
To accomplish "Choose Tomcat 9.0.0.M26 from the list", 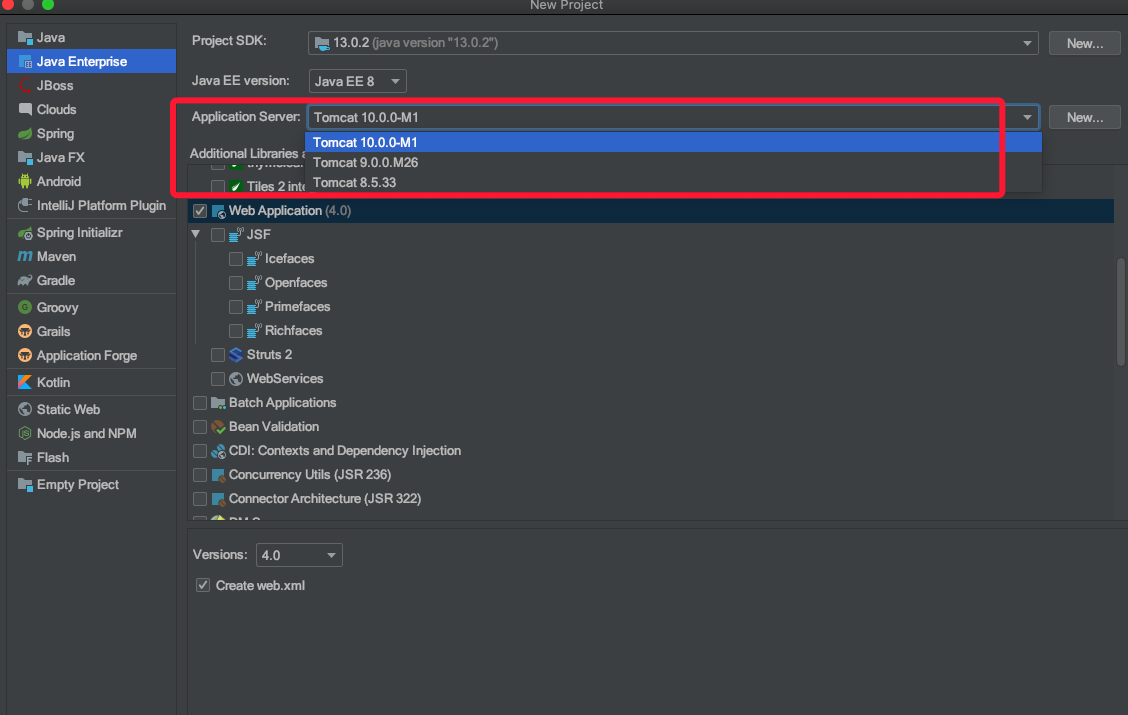I will coord(673,163).
